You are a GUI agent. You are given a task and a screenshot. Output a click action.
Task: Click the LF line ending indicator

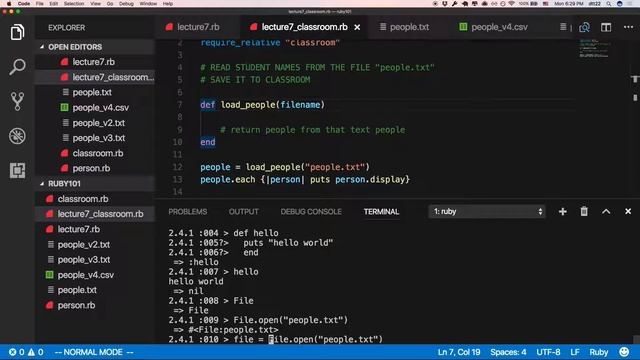click(575, 352)
